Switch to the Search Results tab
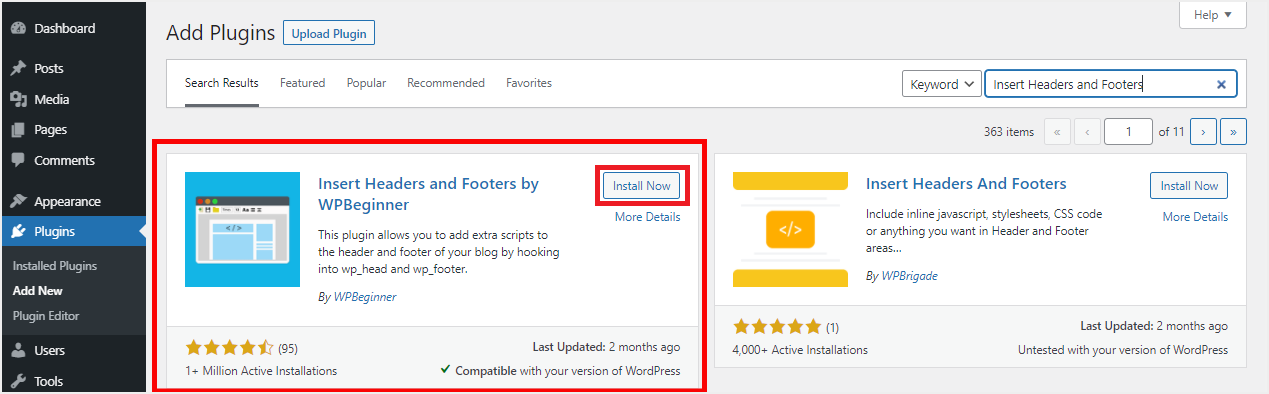Viewport: 1269px width, 394px height. click(222, 83)
